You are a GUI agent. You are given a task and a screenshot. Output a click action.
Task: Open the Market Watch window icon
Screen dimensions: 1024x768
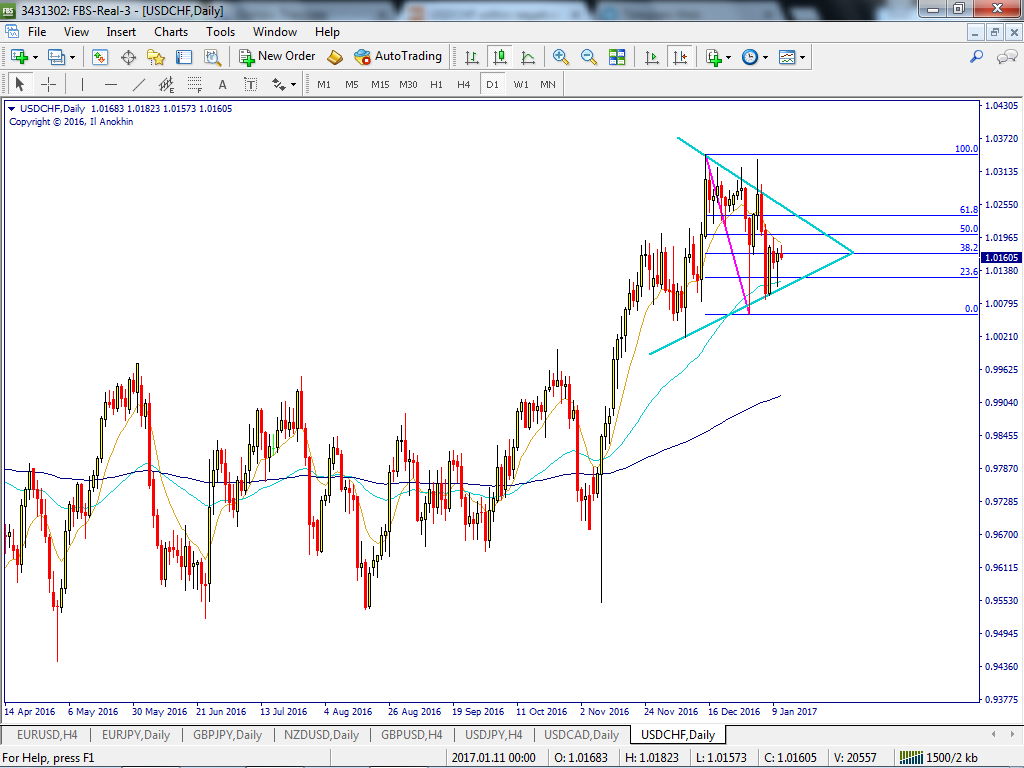99,57
